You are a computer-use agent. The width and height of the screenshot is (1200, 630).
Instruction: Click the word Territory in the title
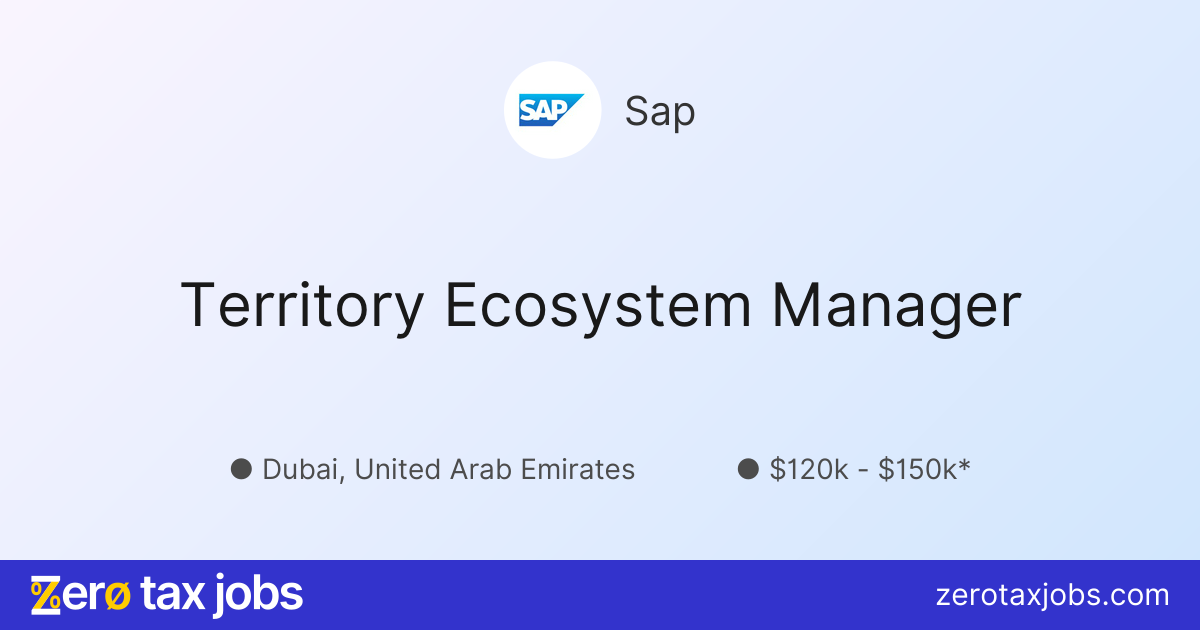coord(302,305)
